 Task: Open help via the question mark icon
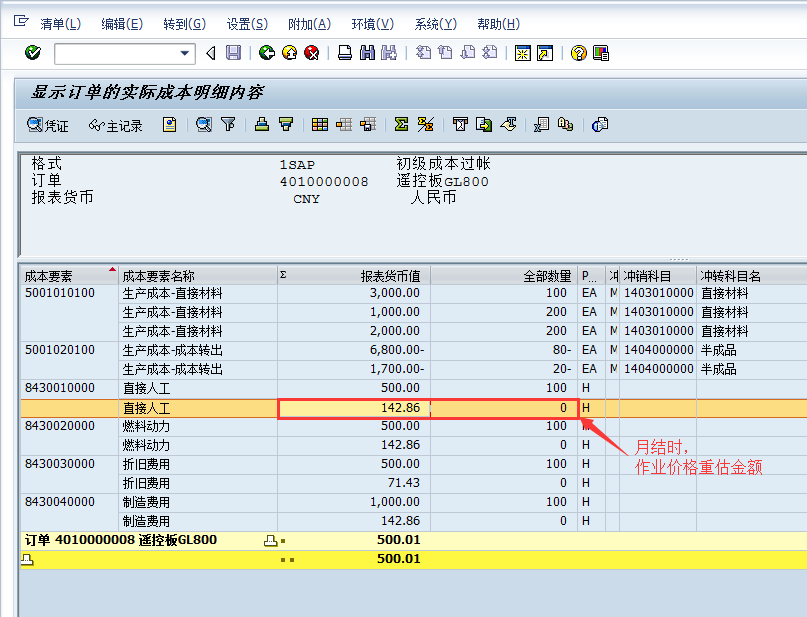pyautogui.click(x=578, y=55)
